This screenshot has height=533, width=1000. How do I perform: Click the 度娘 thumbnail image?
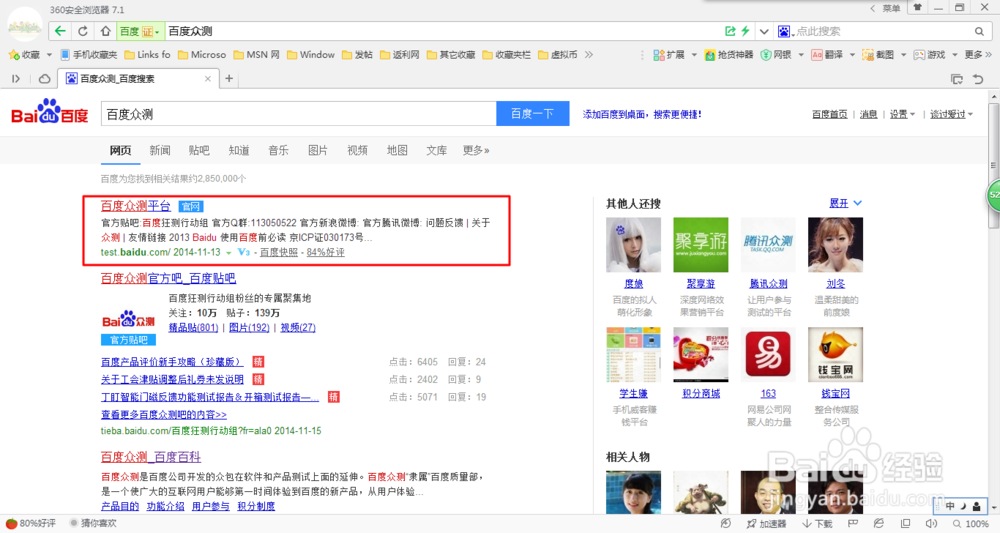[633, 245]
